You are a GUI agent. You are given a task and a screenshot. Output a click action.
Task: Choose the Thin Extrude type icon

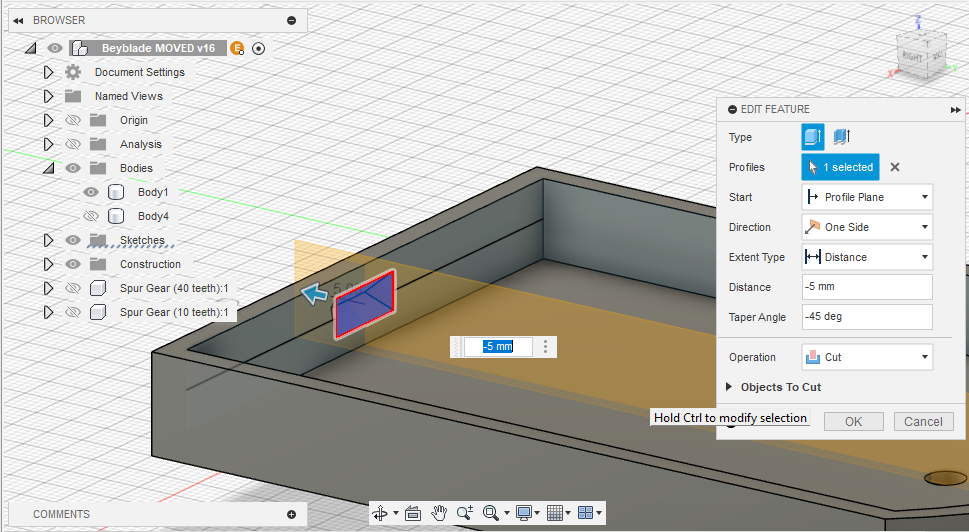(x=842, y=137)
